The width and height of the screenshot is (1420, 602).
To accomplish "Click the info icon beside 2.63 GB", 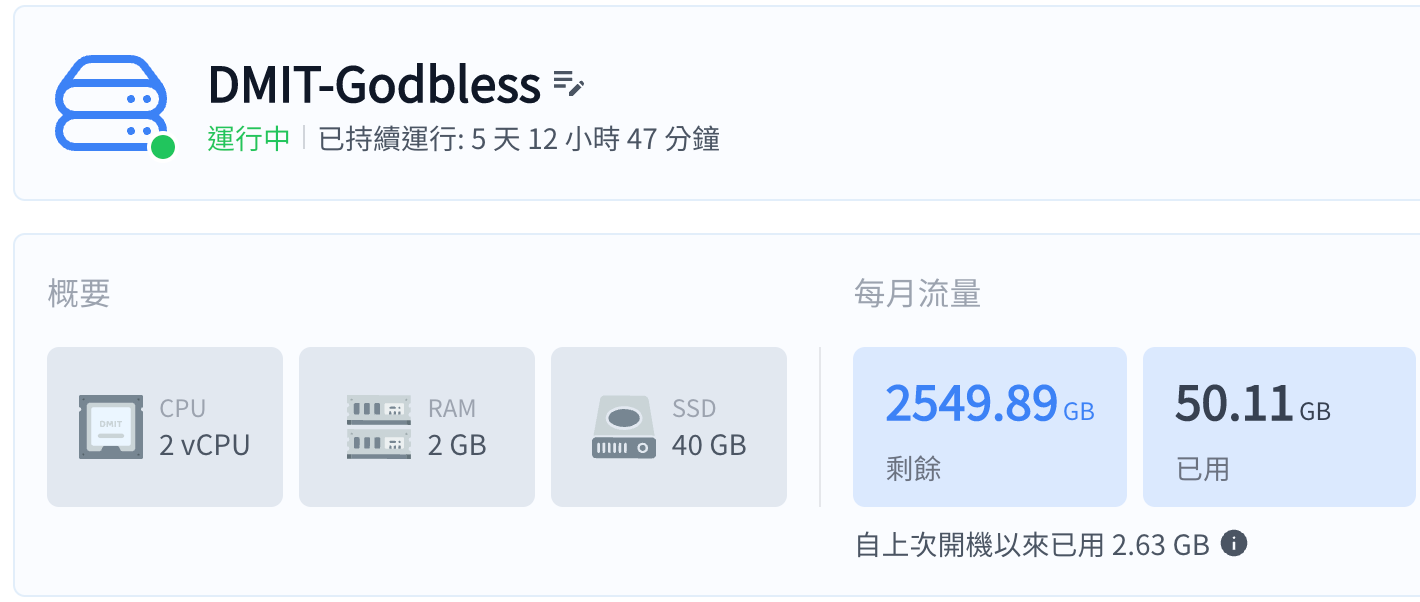I will tap(1234, 544).
